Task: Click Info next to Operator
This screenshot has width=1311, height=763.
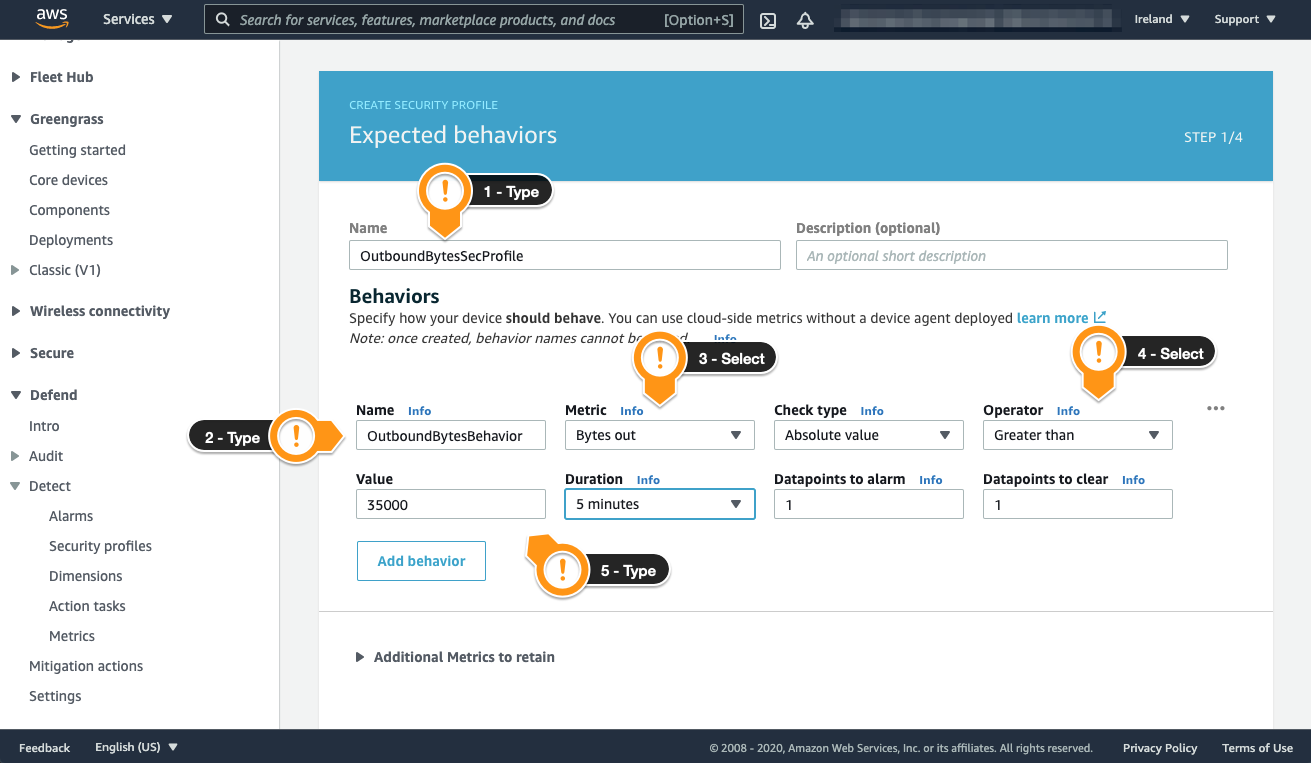Action: click(x=1068, y=411)
